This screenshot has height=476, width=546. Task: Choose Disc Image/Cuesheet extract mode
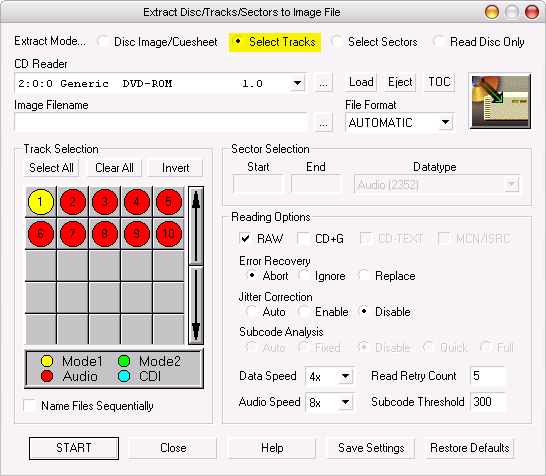(x=103, y=41)
